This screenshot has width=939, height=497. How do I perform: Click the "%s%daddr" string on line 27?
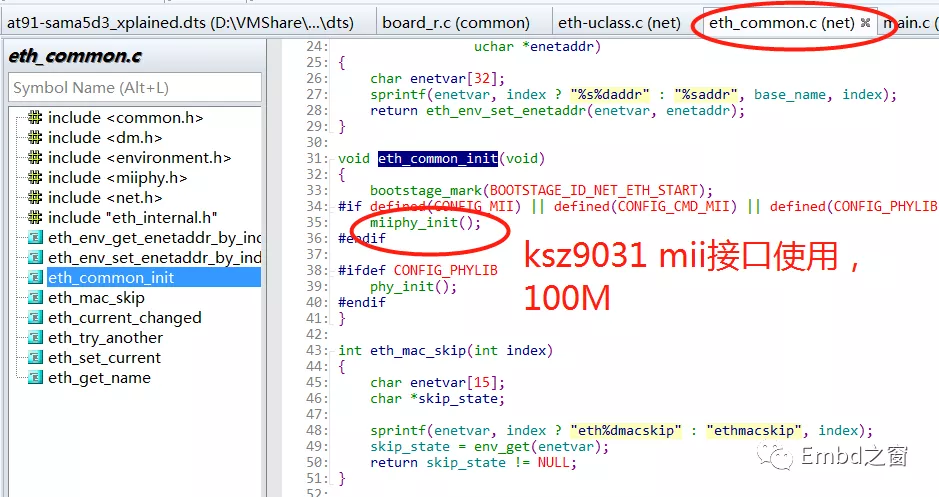pyautogui.click(x=610, y=94)
